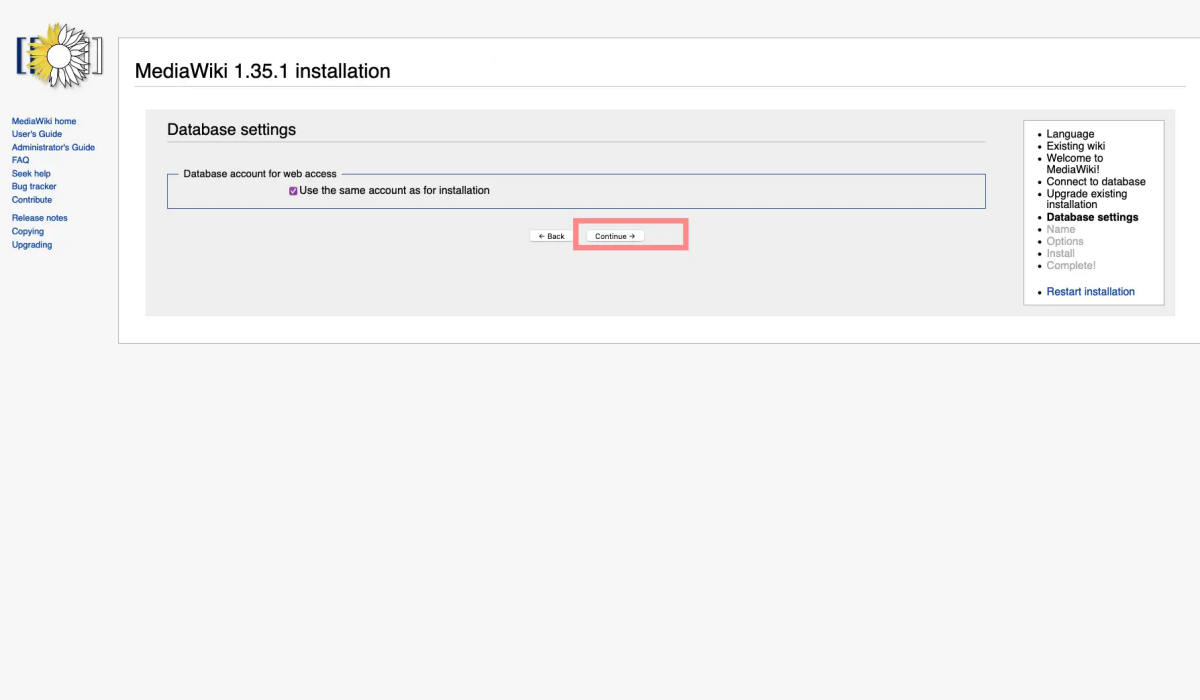
Task: Toggle 'Use the same account as for installation'
Action: click(293, 191)
